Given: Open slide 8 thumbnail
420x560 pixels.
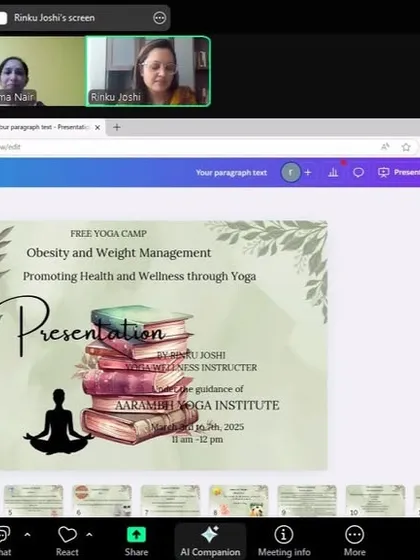Looking at the screenshot, I should [x=239, y=500].
